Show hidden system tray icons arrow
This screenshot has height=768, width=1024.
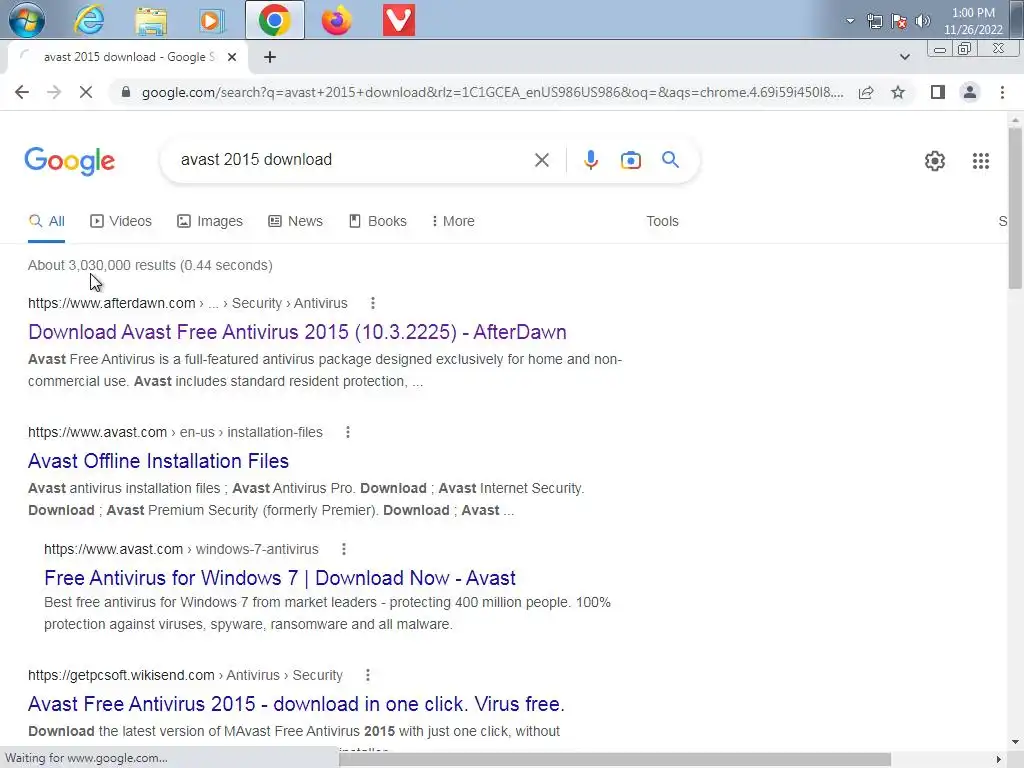(x=850, y=21)
